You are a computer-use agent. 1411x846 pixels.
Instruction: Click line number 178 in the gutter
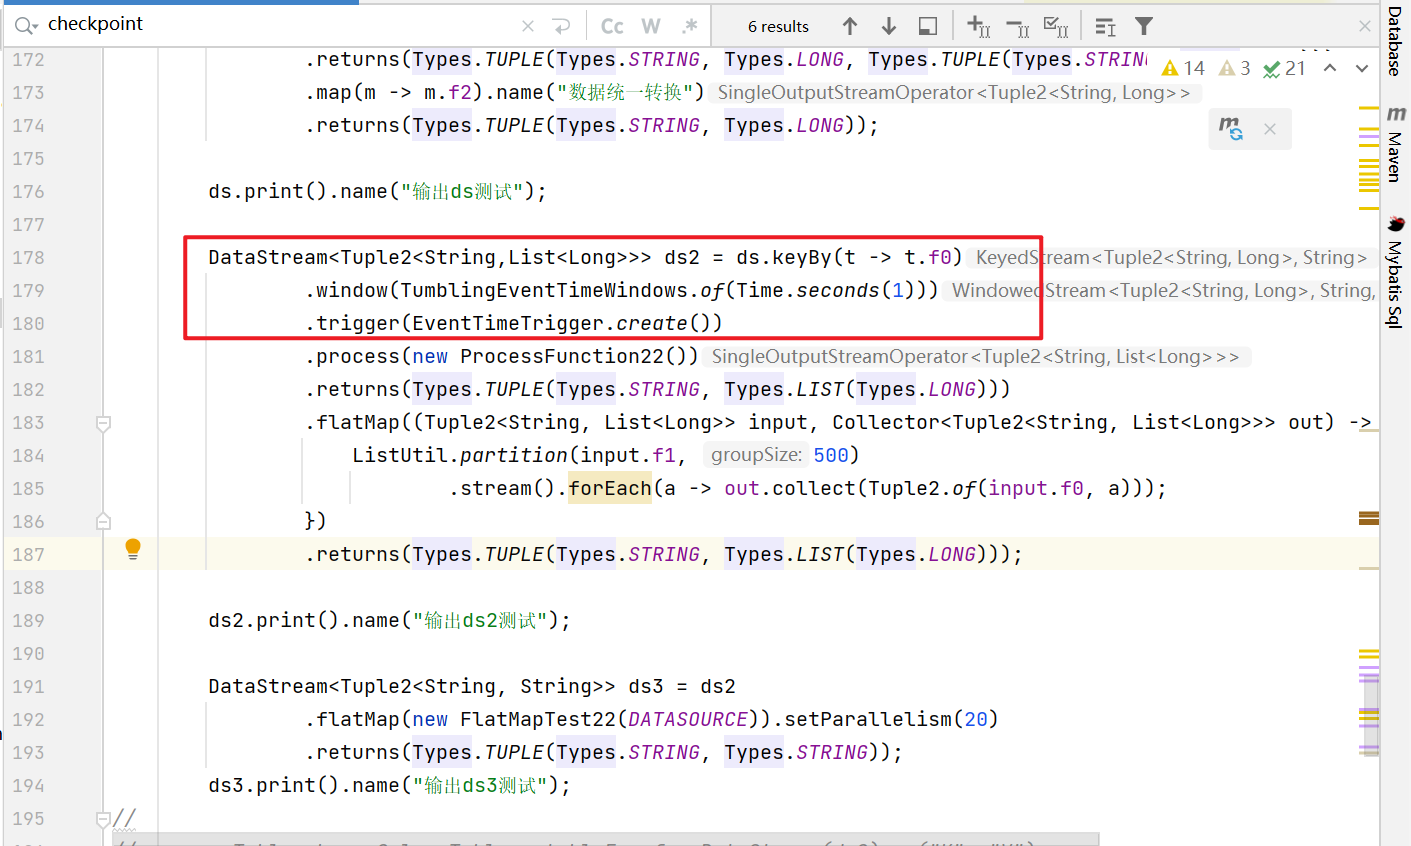(28, 257)
